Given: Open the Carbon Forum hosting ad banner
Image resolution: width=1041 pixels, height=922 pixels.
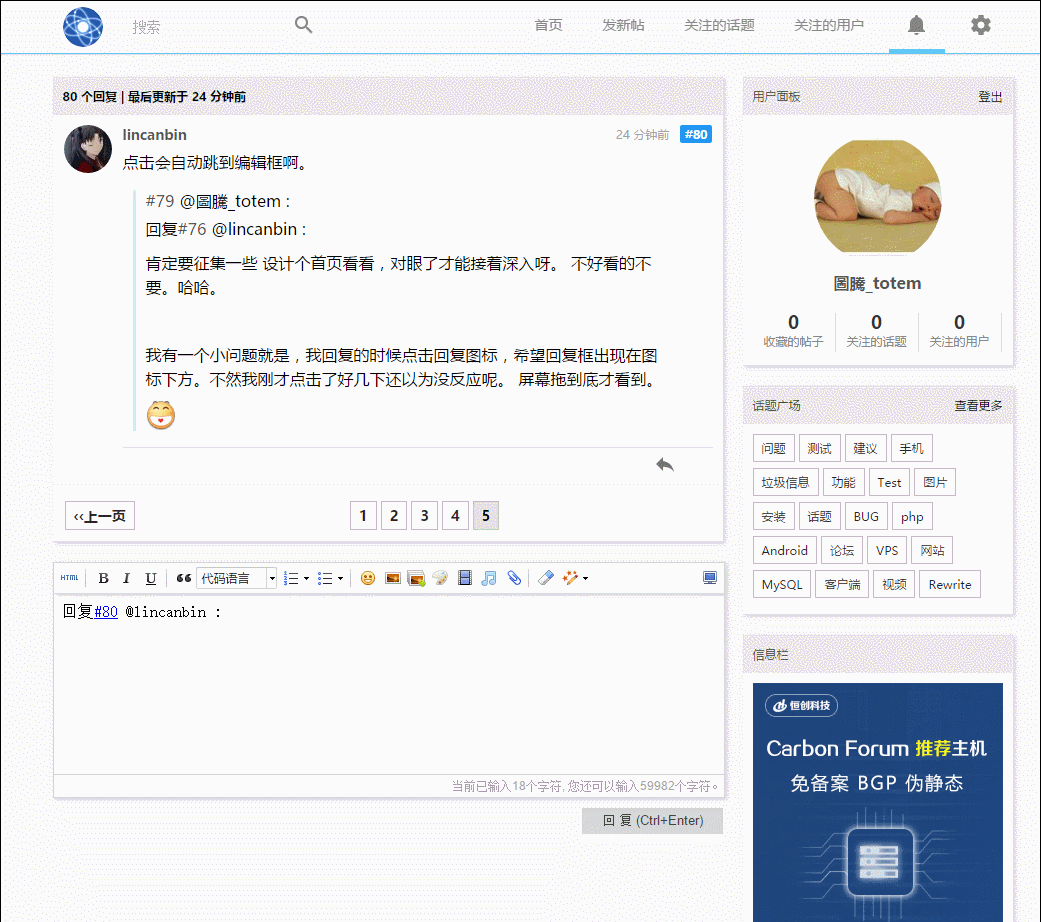Looking at the screenshot, I should (878, 802).
